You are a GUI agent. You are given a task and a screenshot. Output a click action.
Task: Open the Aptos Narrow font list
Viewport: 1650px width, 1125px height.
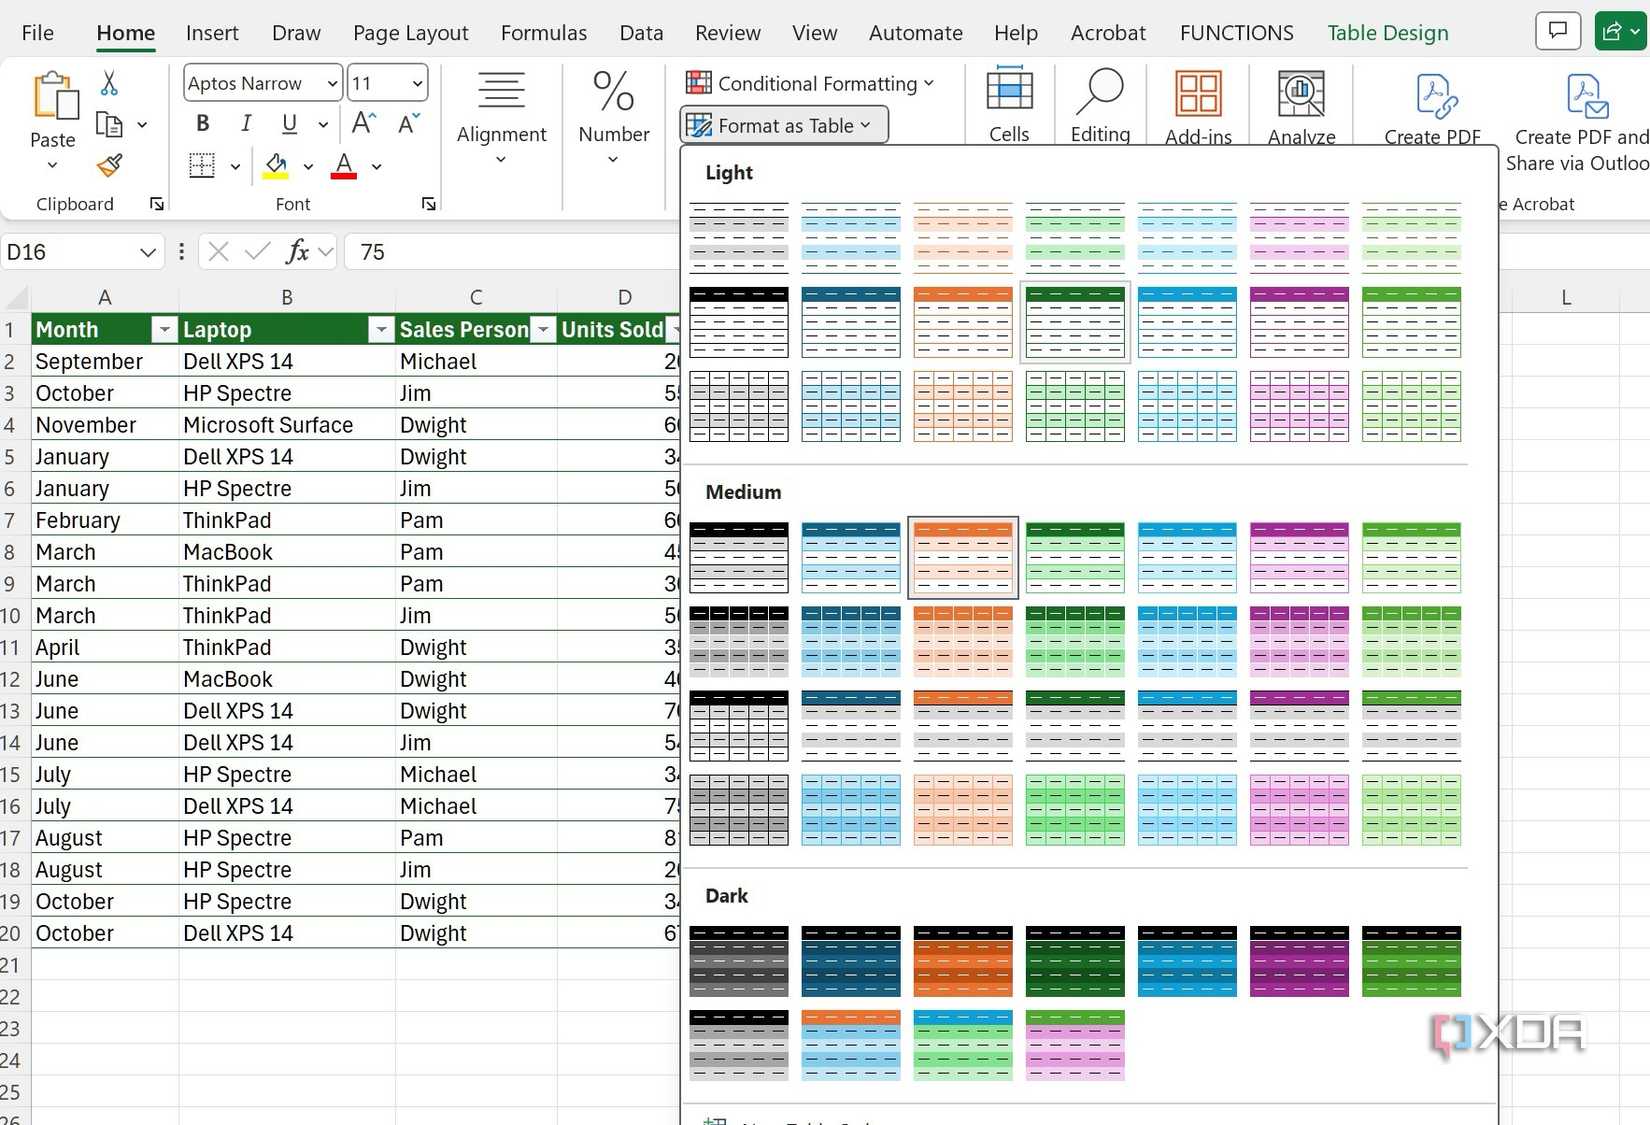[x=261, y=83]
